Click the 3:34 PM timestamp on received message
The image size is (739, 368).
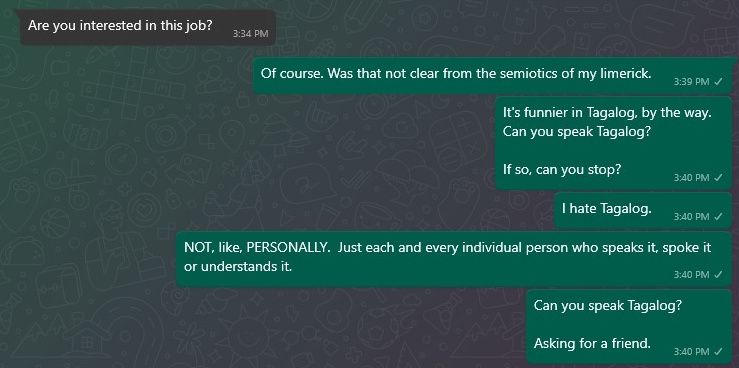[x=250, y=34]
